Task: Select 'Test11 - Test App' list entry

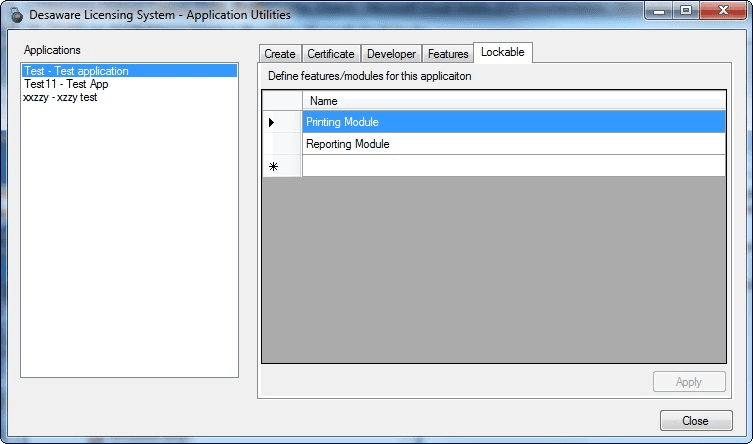Action: tap(129, 84)
